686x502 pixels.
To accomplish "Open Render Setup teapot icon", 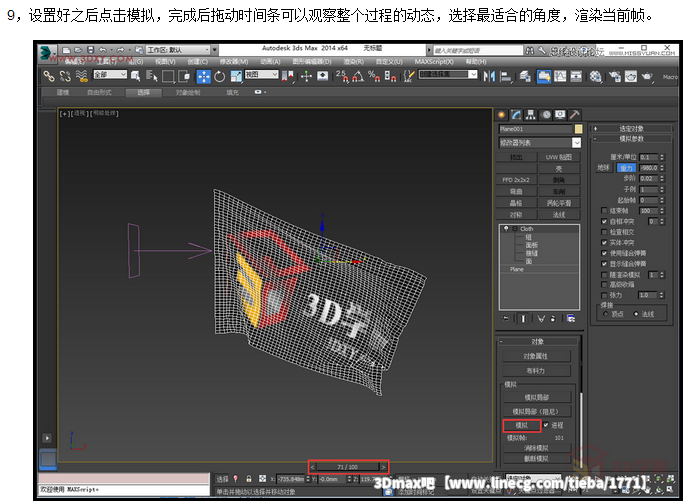I will point(615,77).
